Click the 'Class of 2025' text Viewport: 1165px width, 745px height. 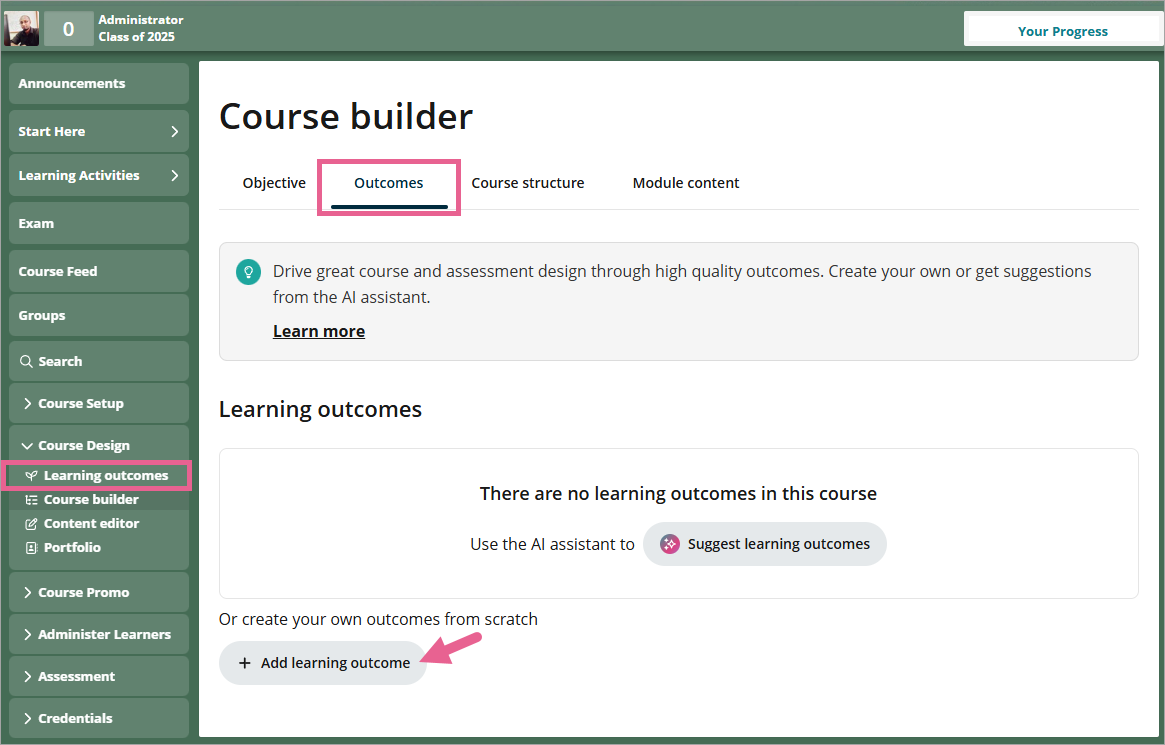(x=137, y=36)
